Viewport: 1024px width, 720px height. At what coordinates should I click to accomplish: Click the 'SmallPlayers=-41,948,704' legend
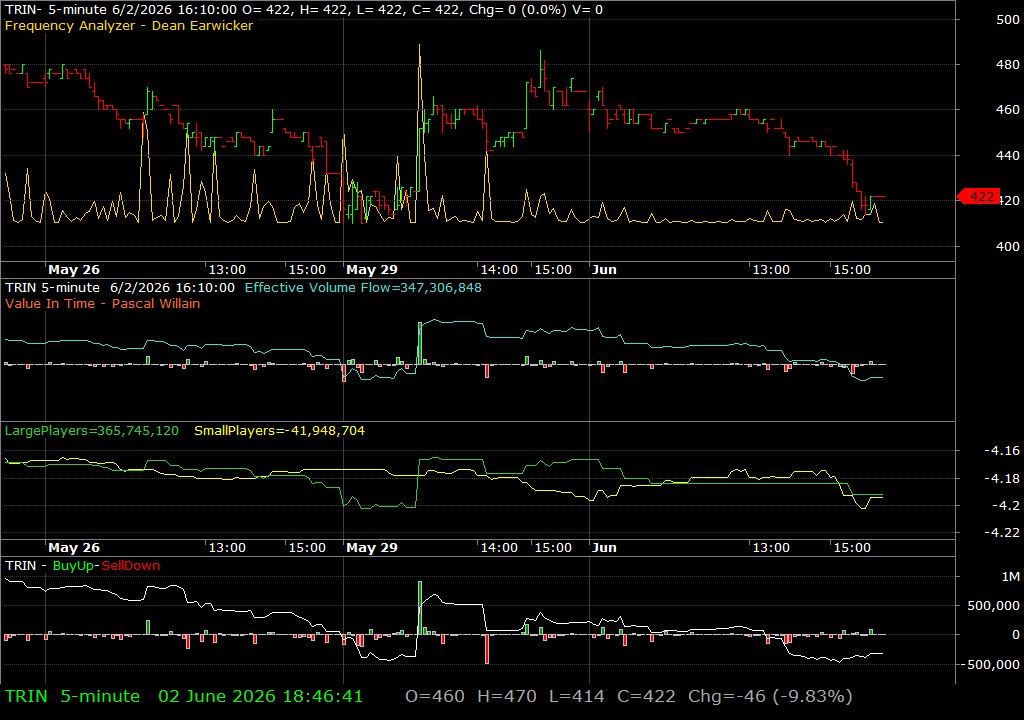[x=280, y=431]
